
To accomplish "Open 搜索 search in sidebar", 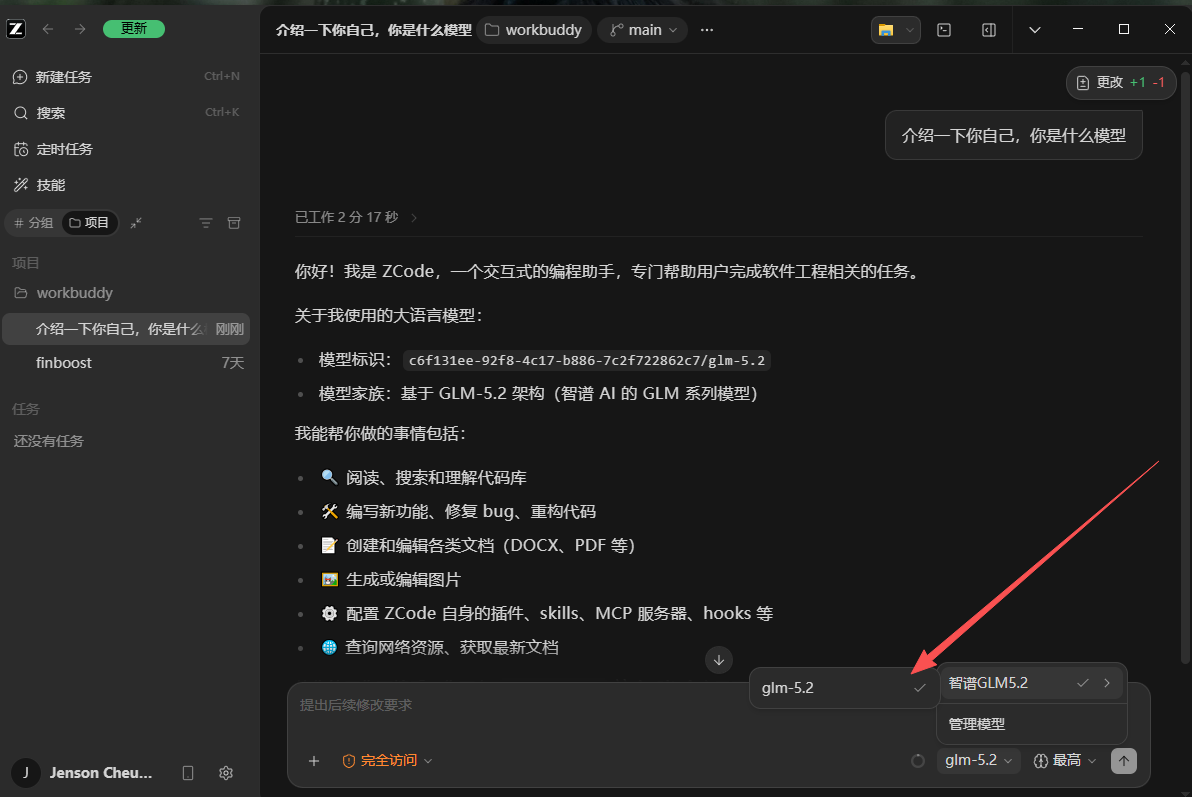I will pyautogui.click(x=126, y=113).
